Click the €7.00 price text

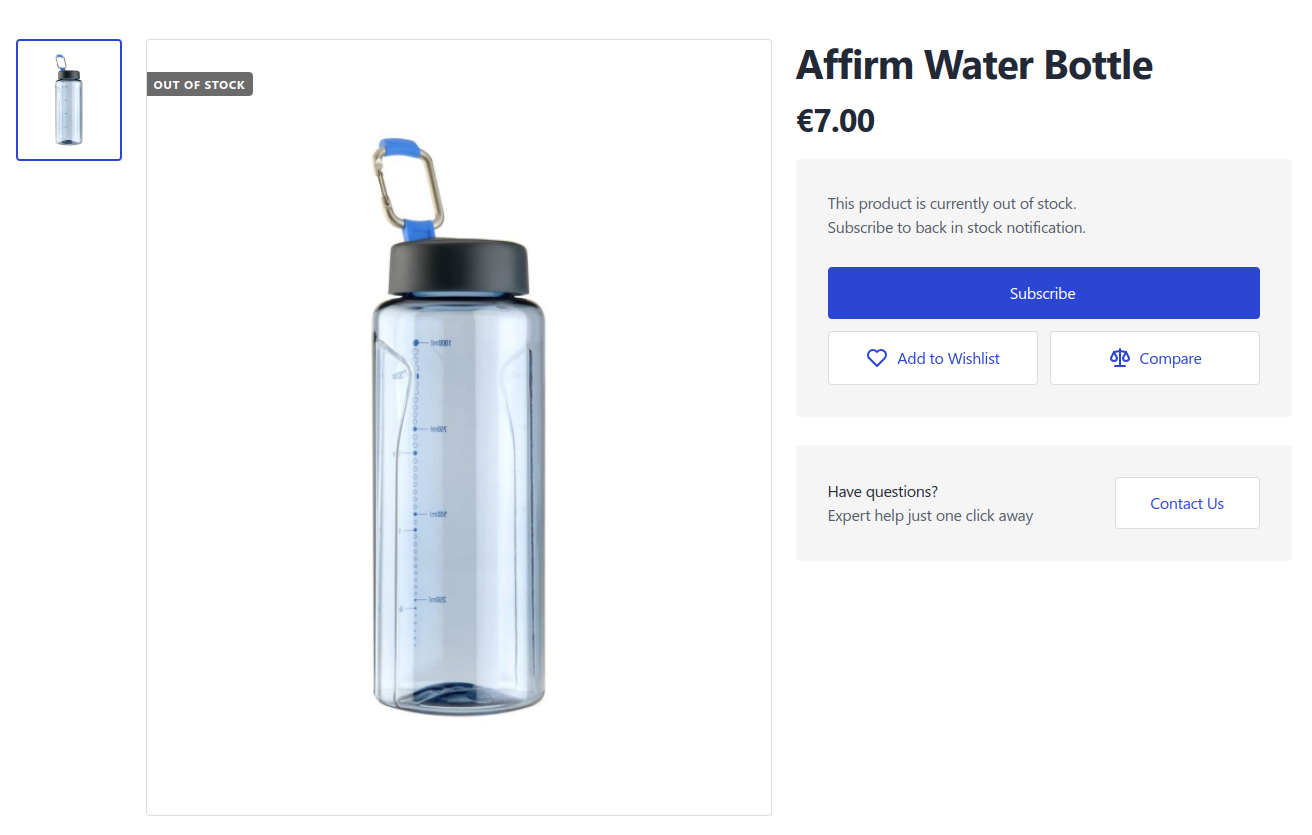point(835,120)
